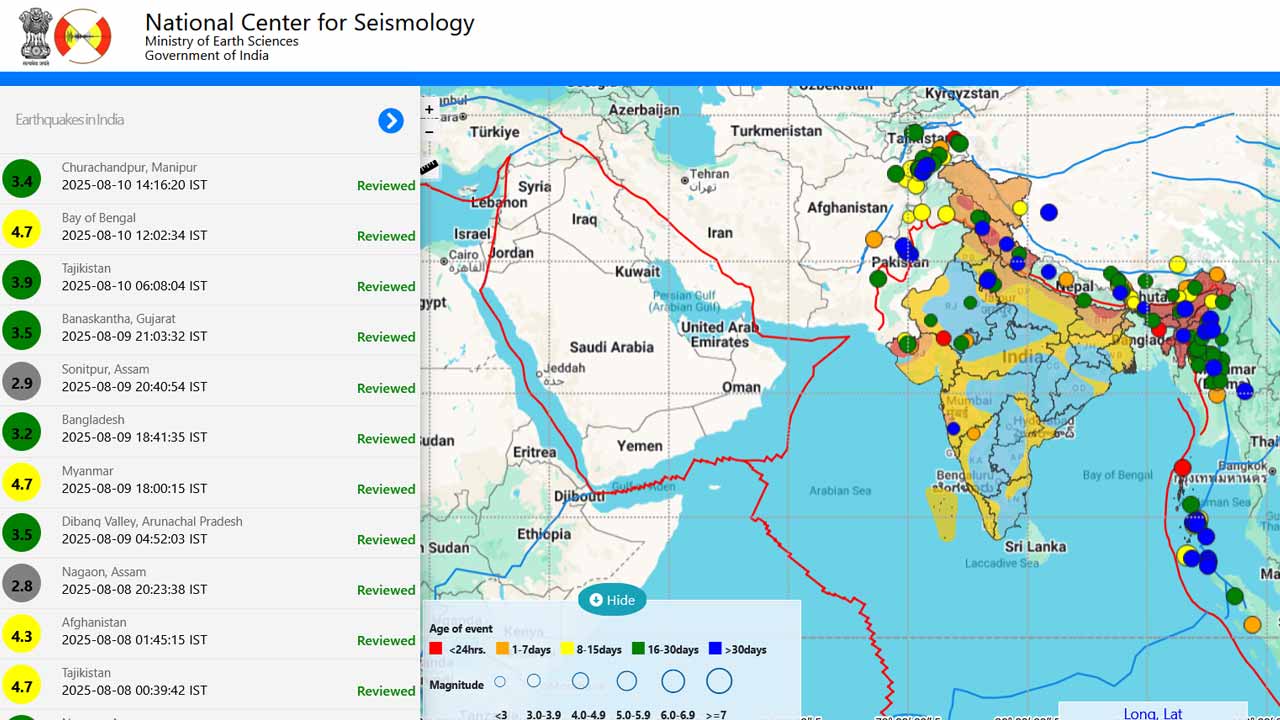Hide the map legend panel
Screen dimensions: 1280x720
612,600
